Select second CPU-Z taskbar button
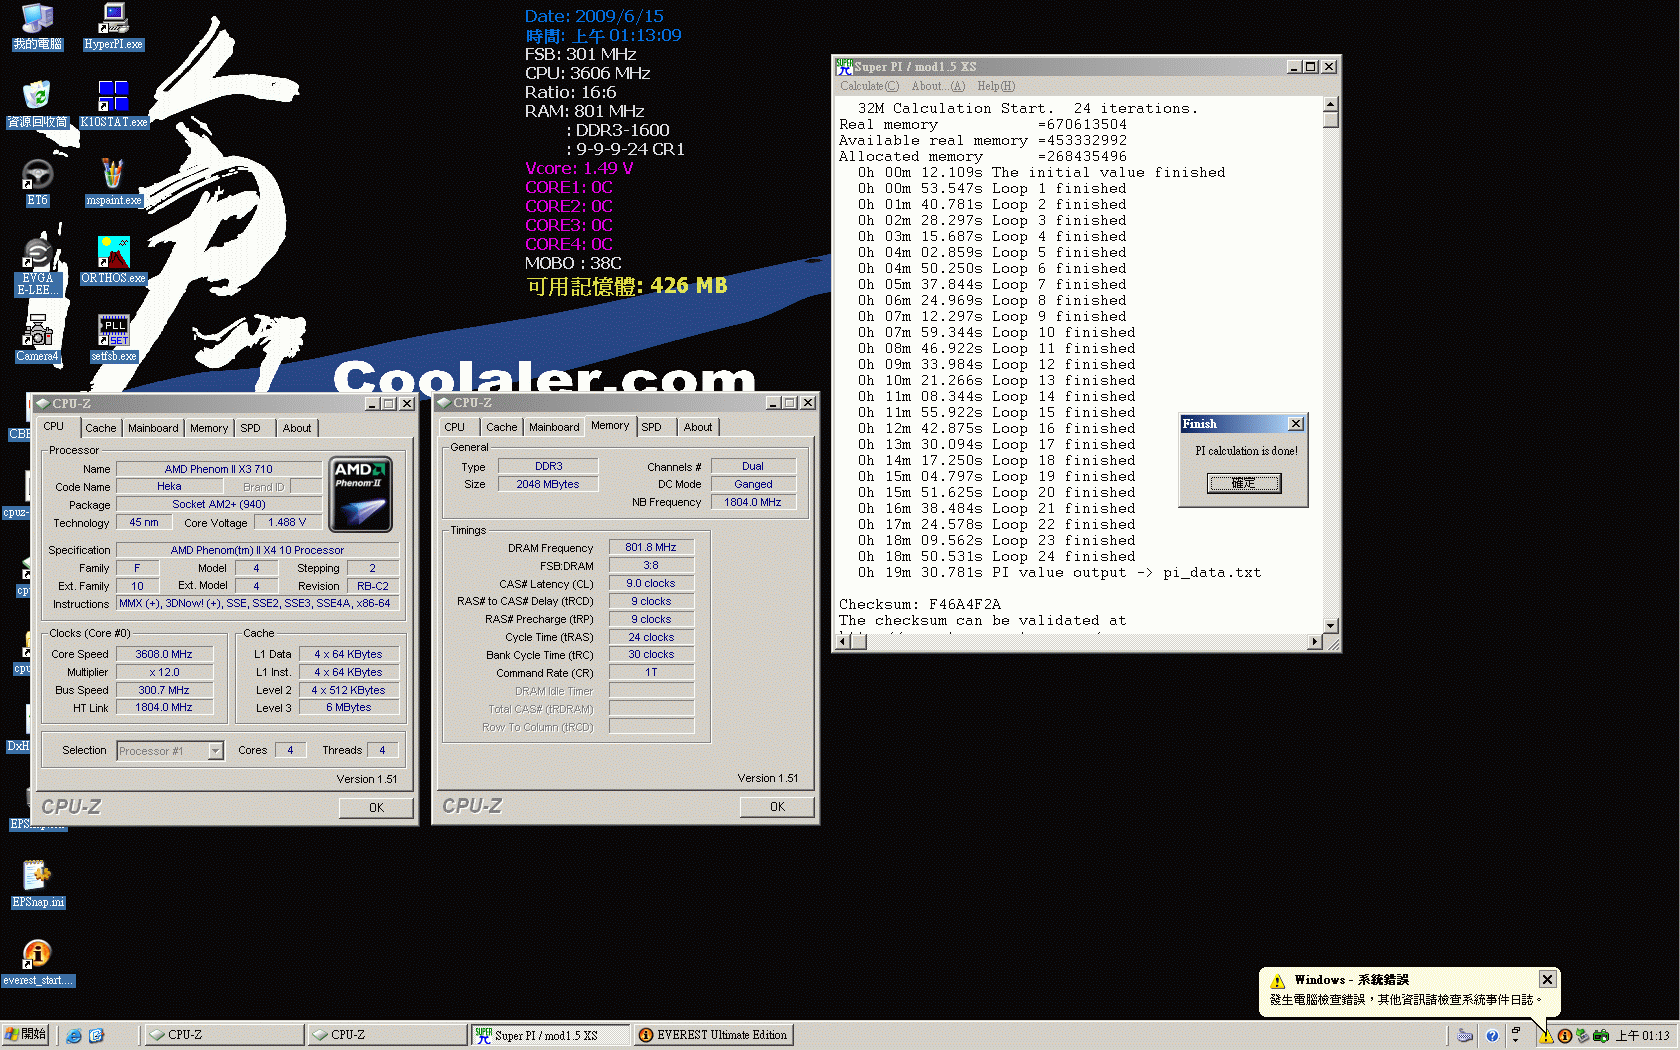The image size is (1680, 1050). click(387, 1035)
